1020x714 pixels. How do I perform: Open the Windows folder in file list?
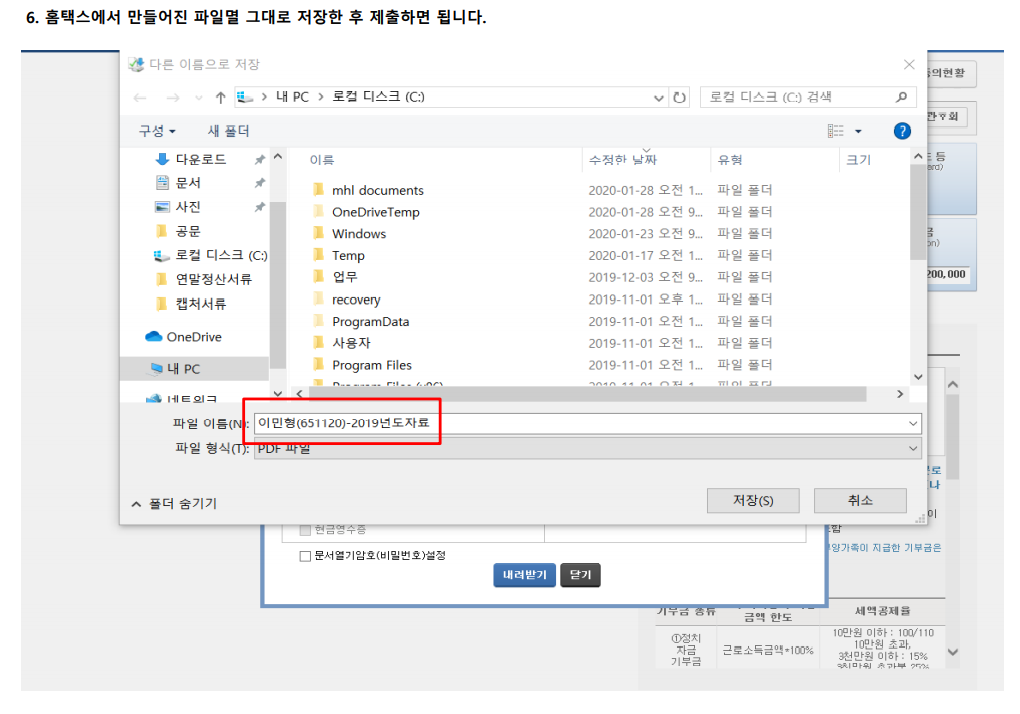358,234
